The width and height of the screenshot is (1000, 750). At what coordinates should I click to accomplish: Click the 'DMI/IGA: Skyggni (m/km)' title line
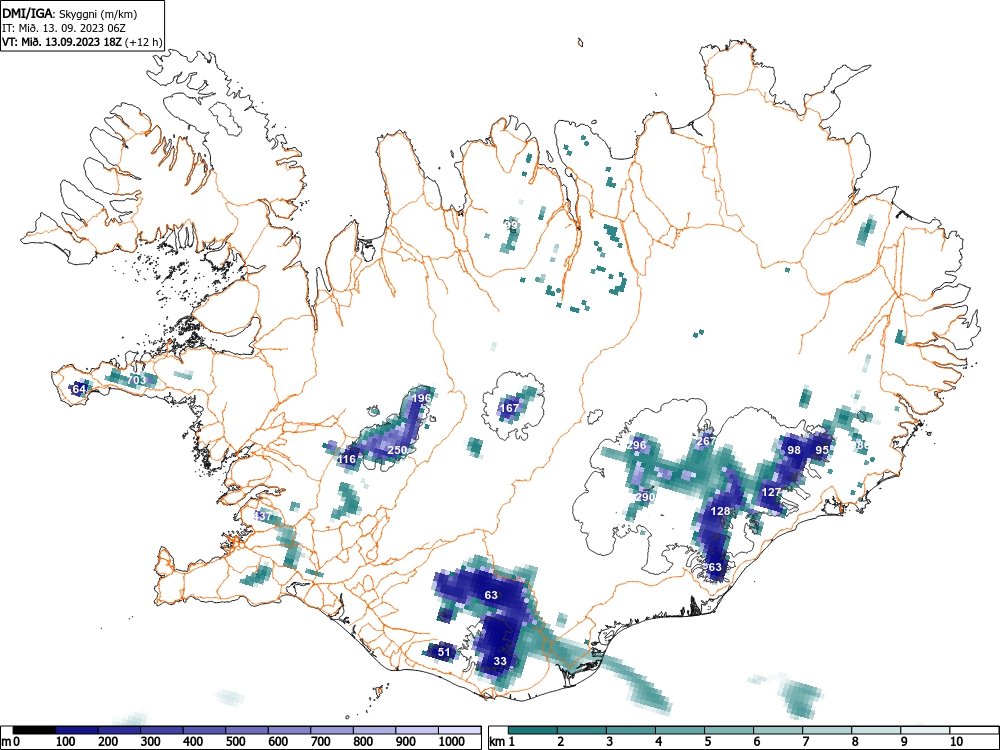tap(70, 14)
